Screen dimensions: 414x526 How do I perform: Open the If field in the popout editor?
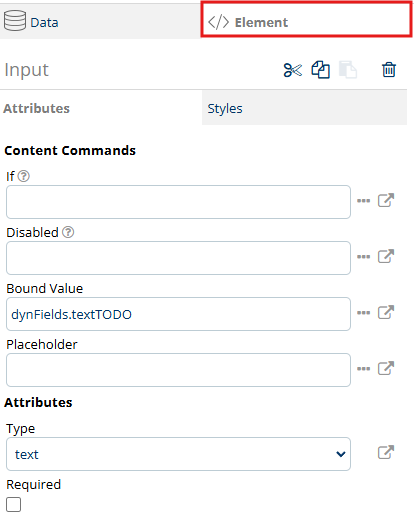pyautogui.click(x=386, y=200)
